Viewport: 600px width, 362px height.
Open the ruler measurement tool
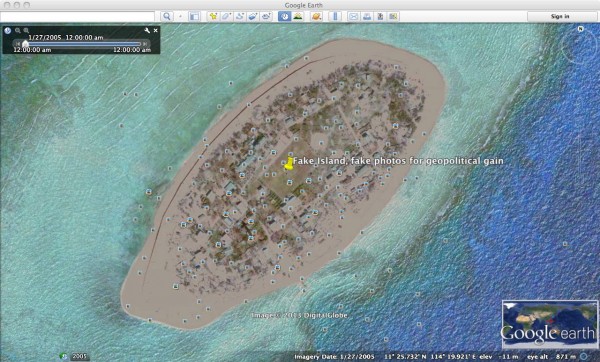335,16
